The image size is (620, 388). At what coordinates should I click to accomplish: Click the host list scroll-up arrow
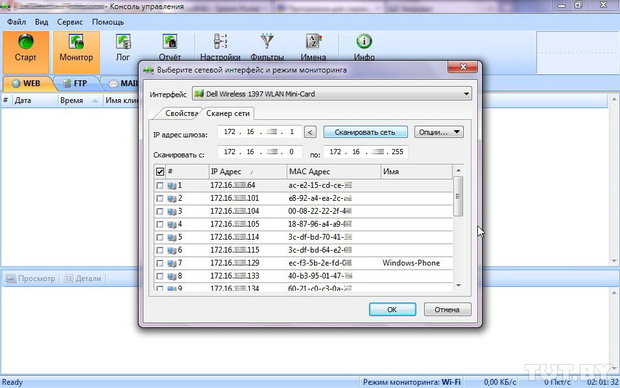click(x=458, y=170)
